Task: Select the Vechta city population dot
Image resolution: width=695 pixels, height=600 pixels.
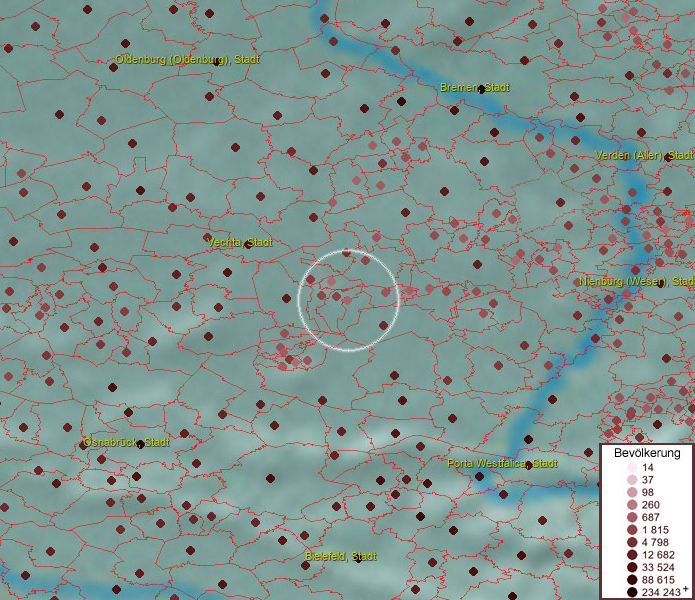Action: [x=248, y=245]
